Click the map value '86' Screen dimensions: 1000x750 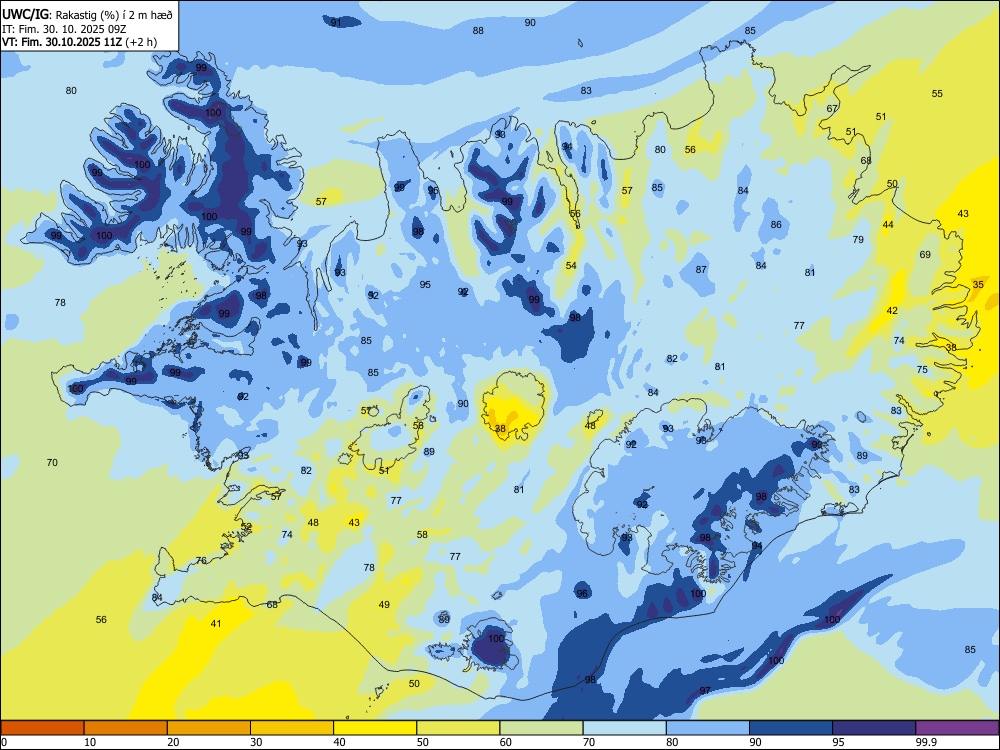pos(776,224)
